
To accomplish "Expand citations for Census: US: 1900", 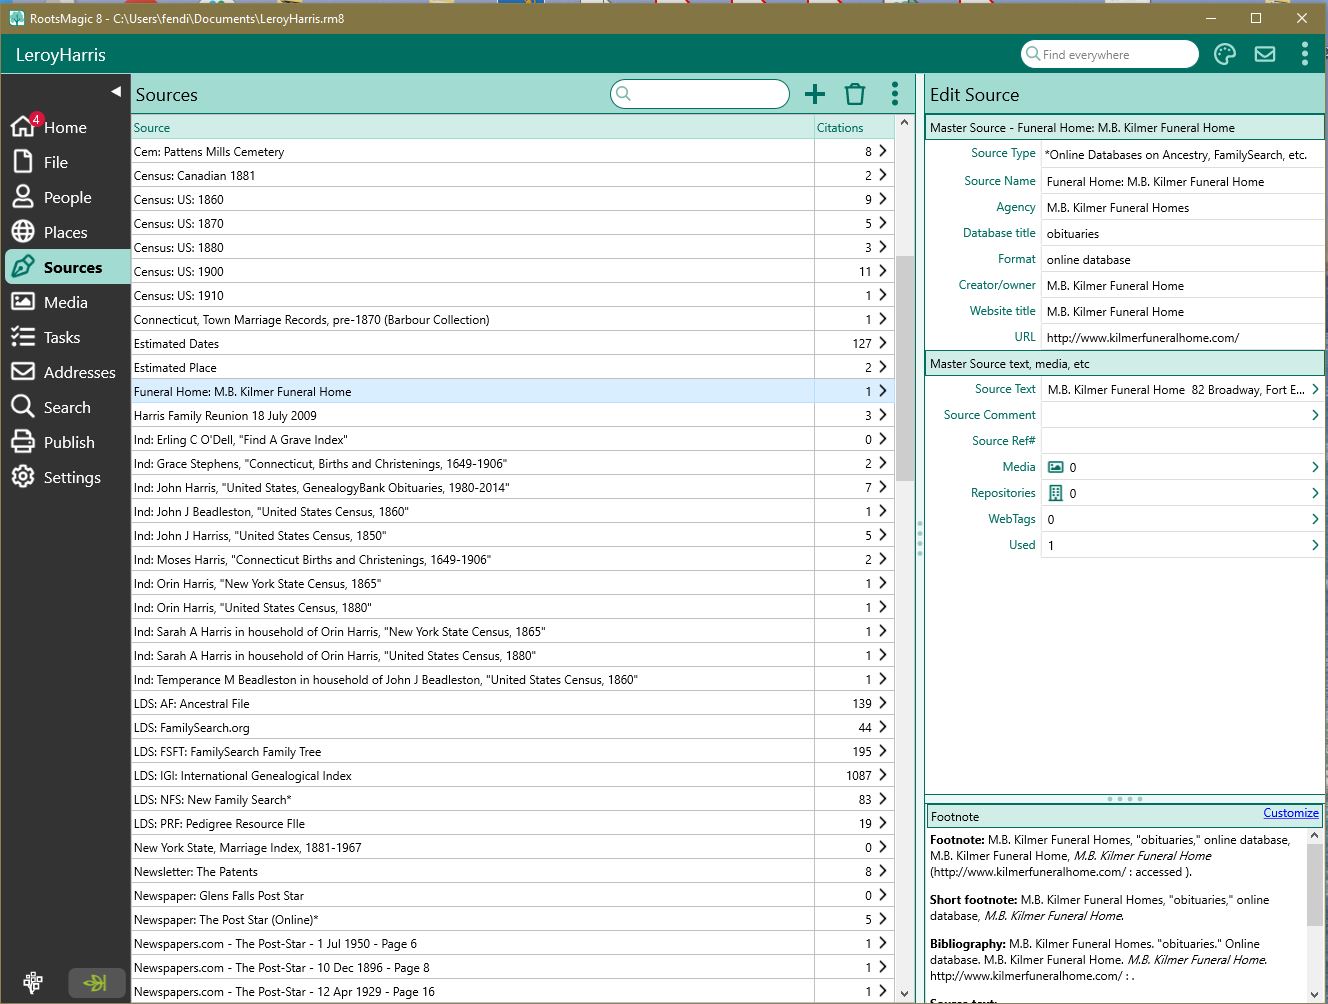I will click(x=883, y=271).
